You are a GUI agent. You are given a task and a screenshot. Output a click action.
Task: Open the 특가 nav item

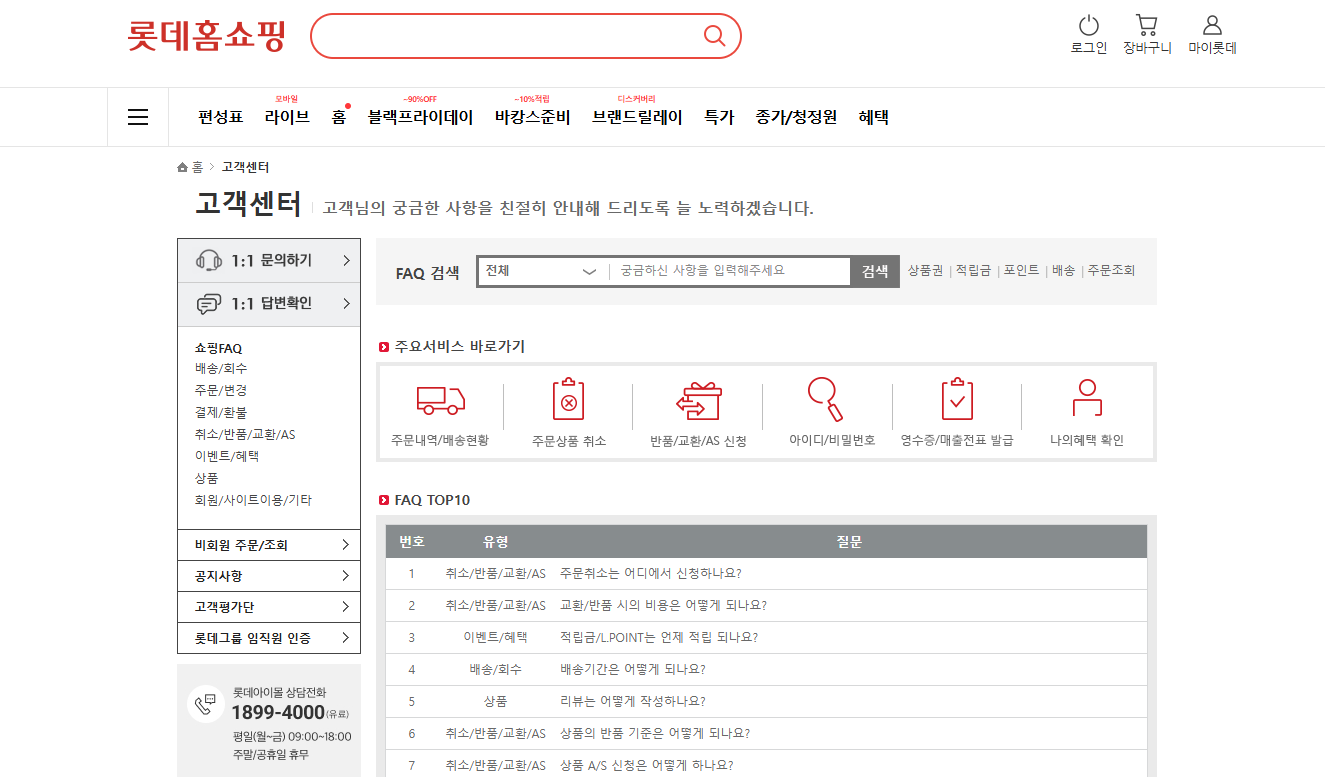[719, 117]
